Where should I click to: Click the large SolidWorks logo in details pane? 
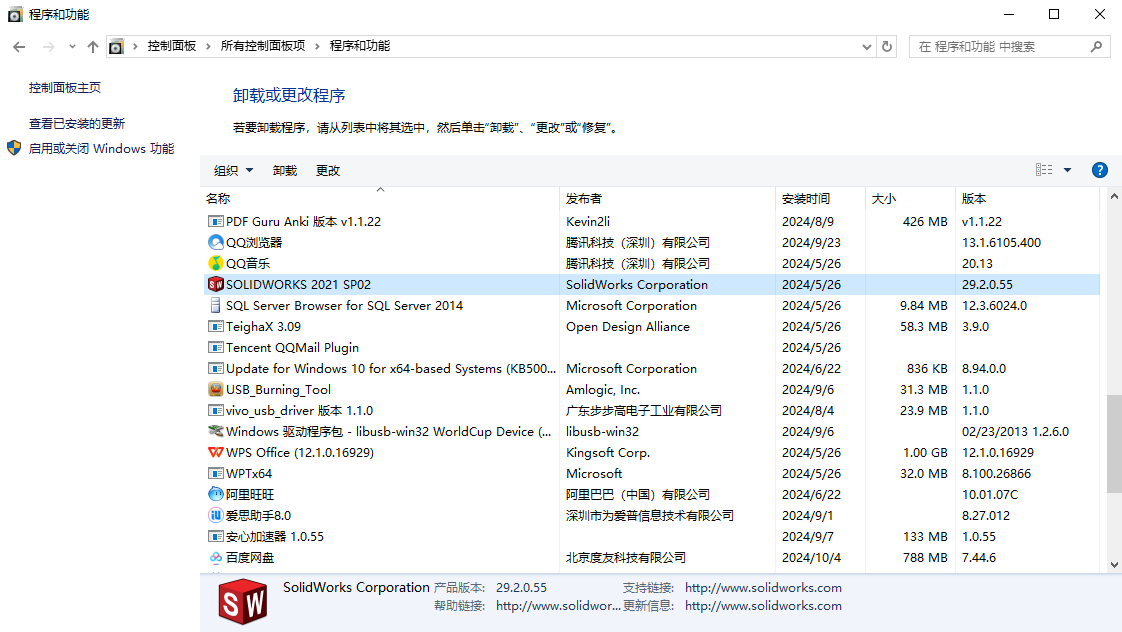[243, 601]
